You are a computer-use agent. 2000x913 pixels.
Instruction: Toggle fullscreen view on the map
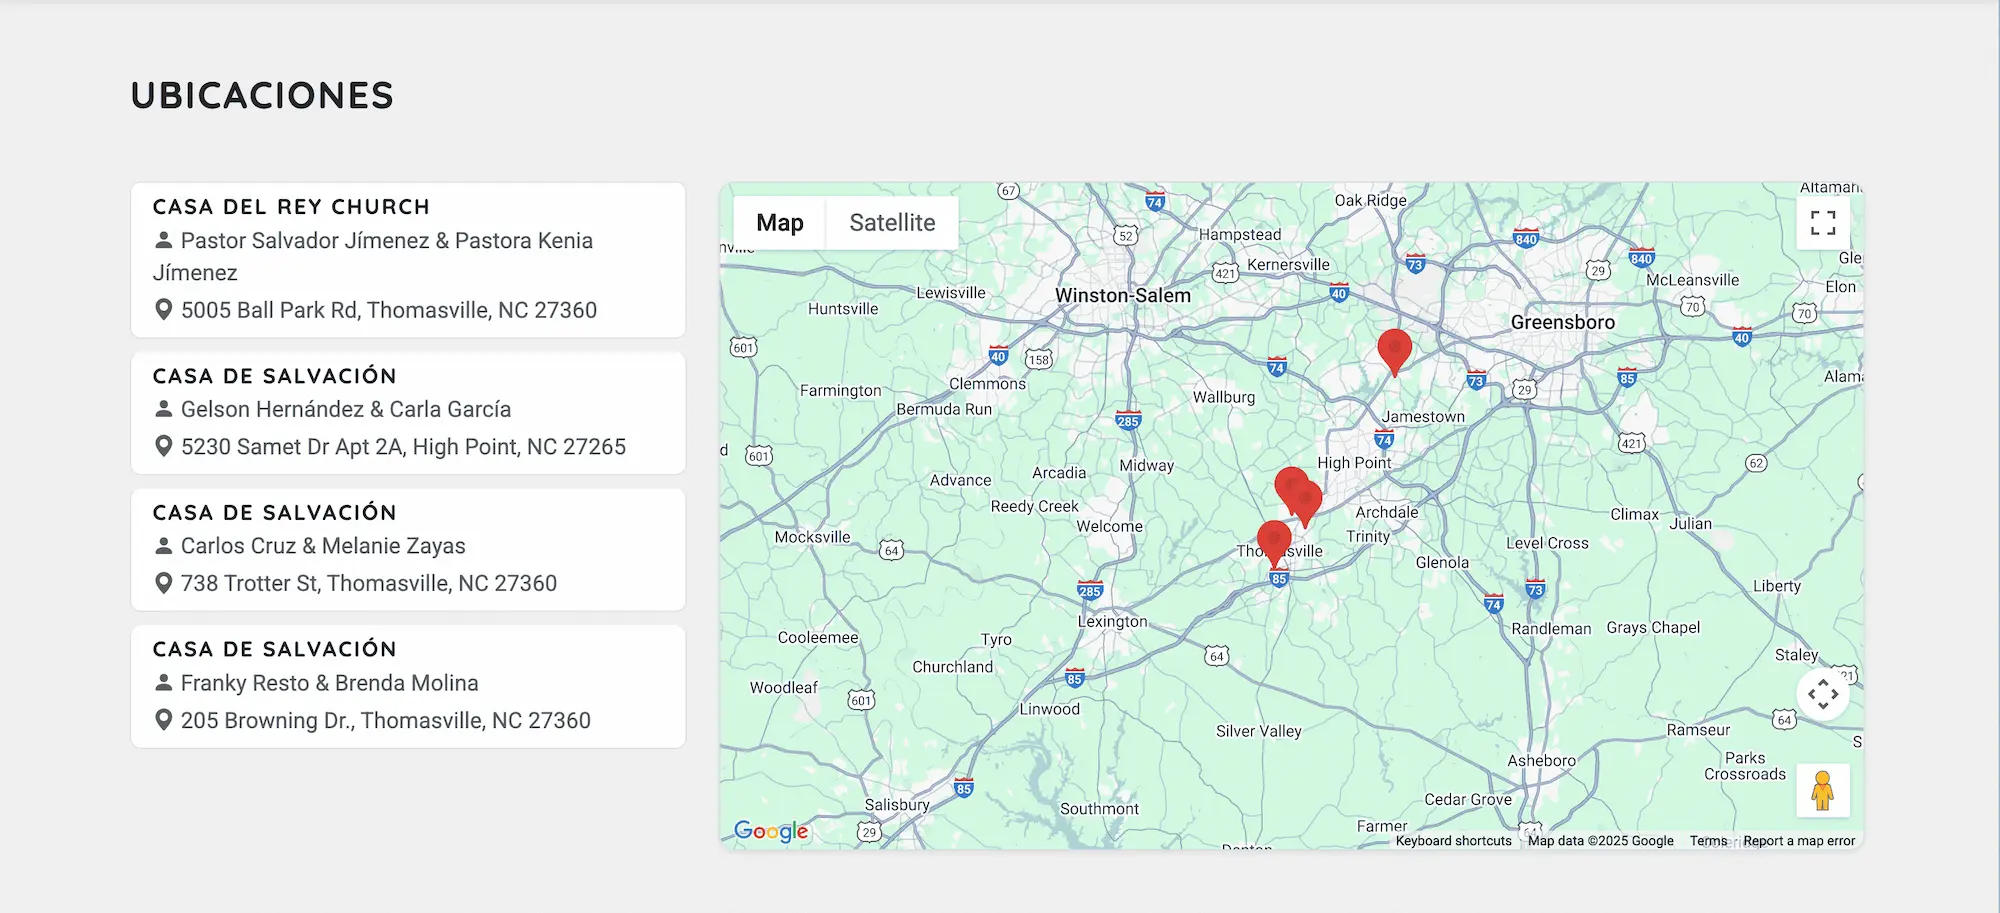tap(1822, 222)
